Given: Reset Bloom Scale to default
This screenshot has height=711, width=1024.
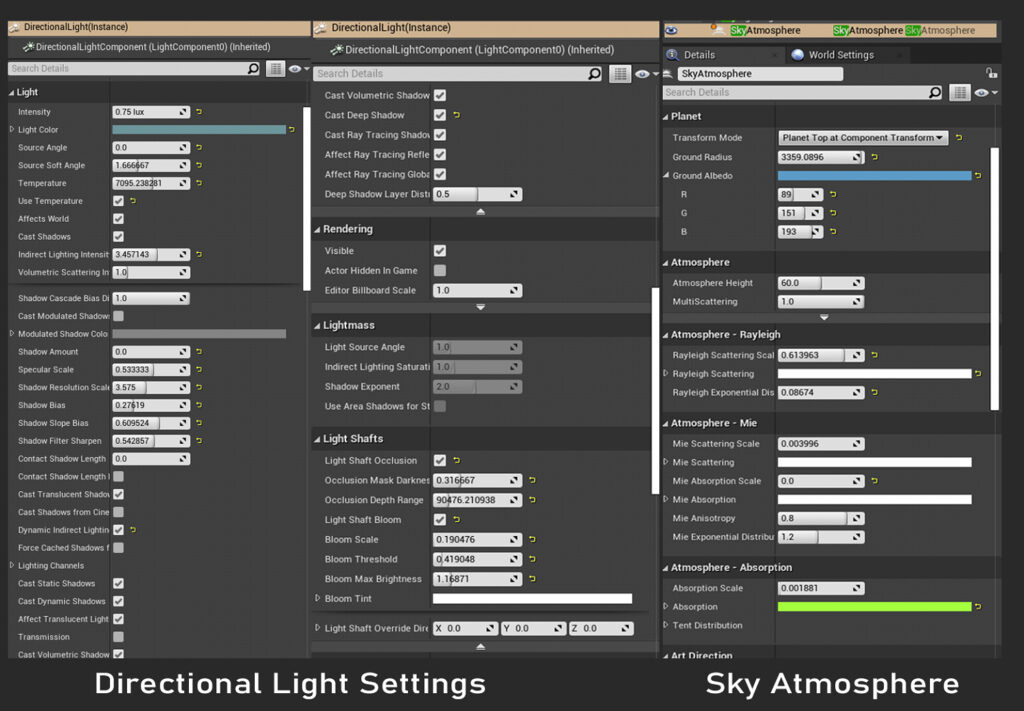Looking at the screenshot, I should [x=532, y=539].
